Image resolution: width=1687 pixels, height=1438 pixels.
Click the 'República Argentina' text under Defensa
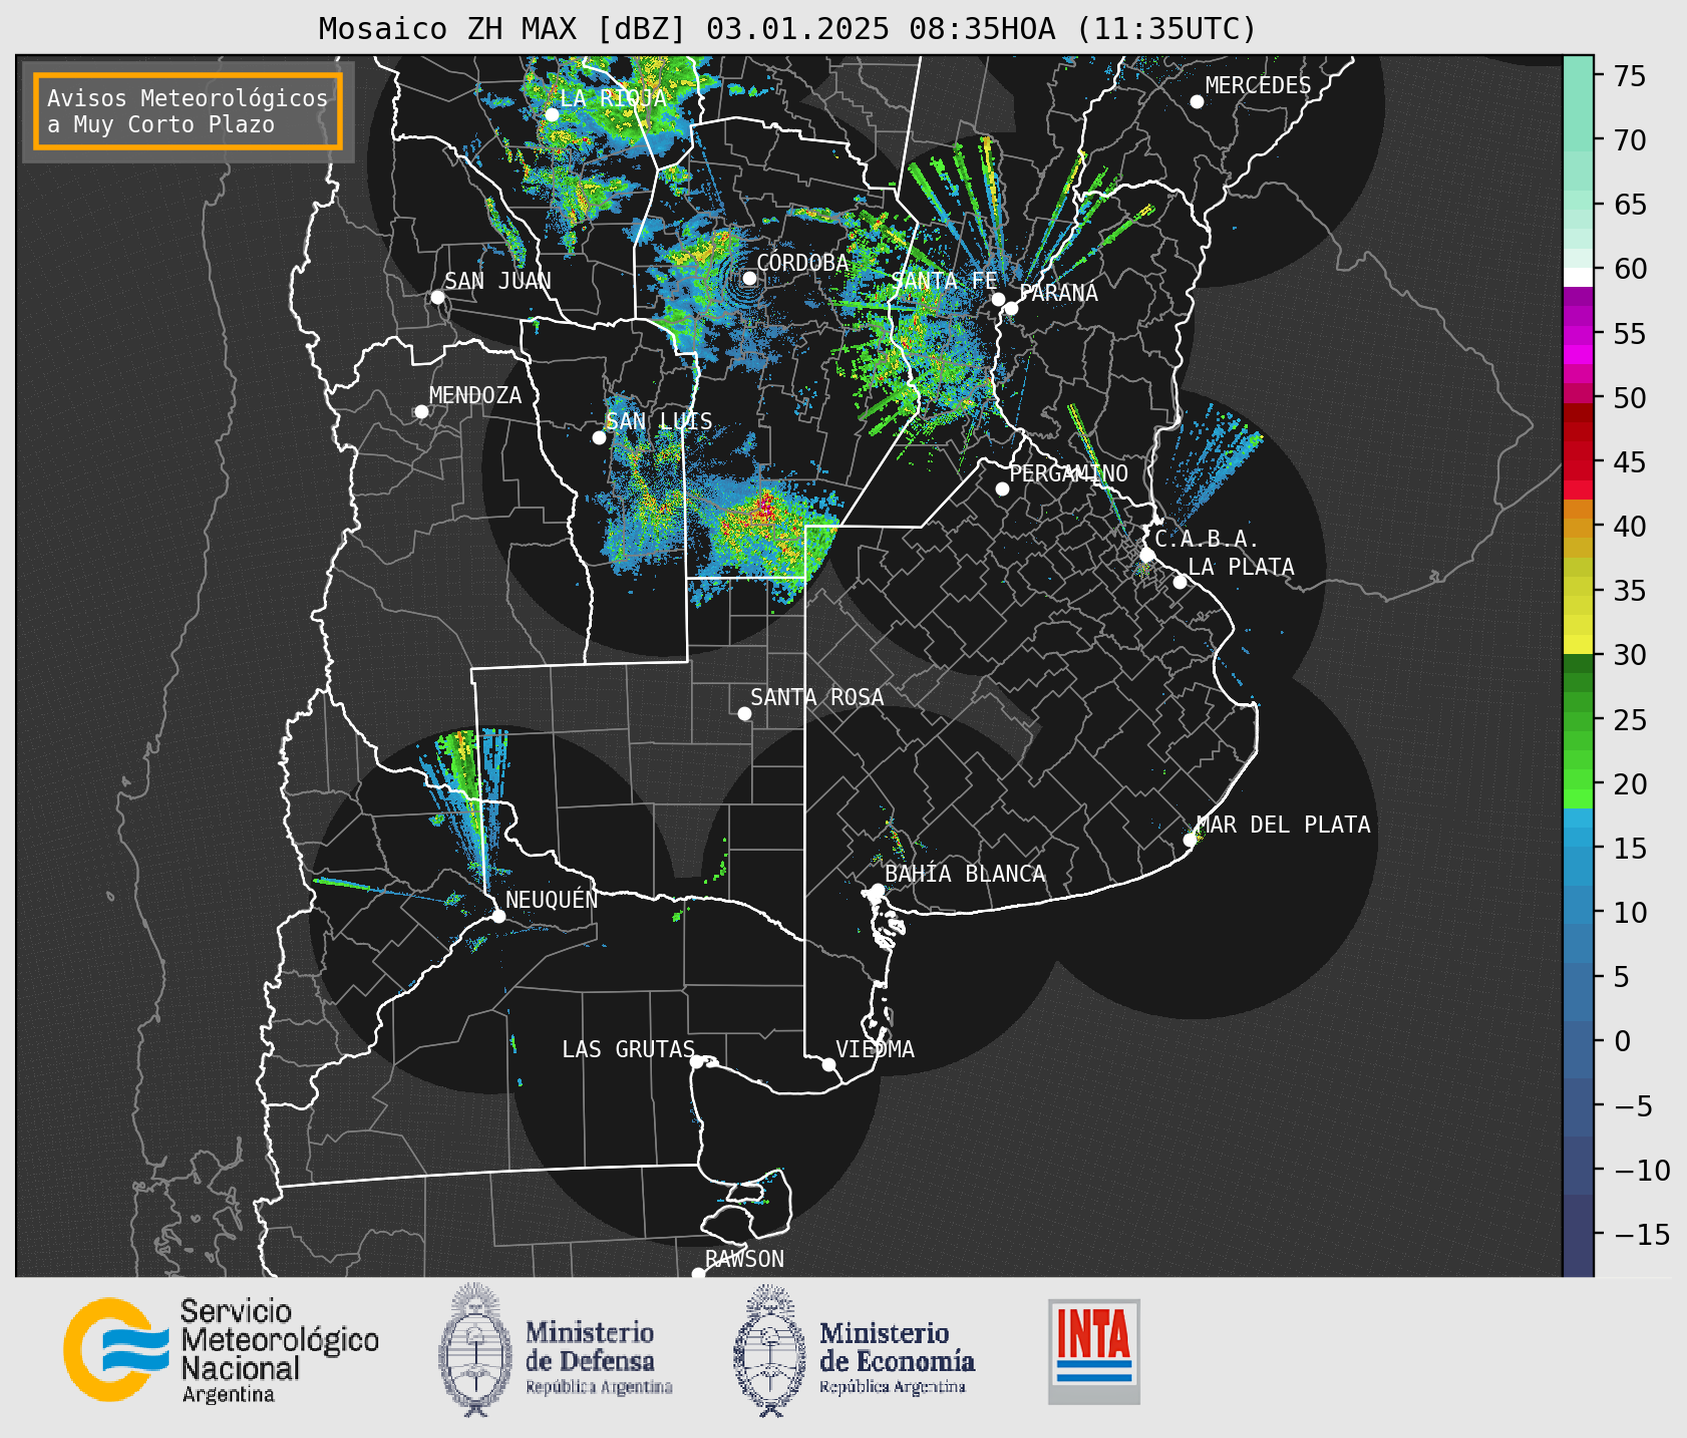click(x=599, y=1387)
